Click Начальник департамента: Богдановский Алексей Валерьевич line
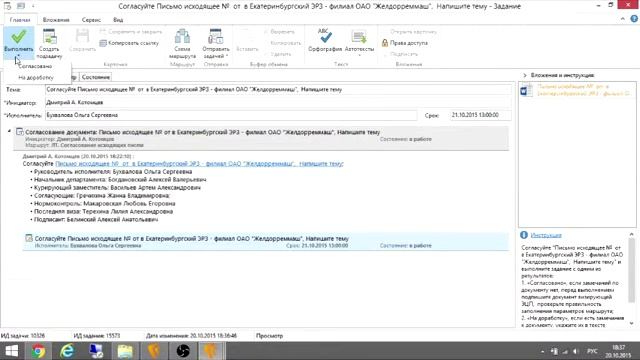This screenshot has height=360, width=640. point(120,180)
